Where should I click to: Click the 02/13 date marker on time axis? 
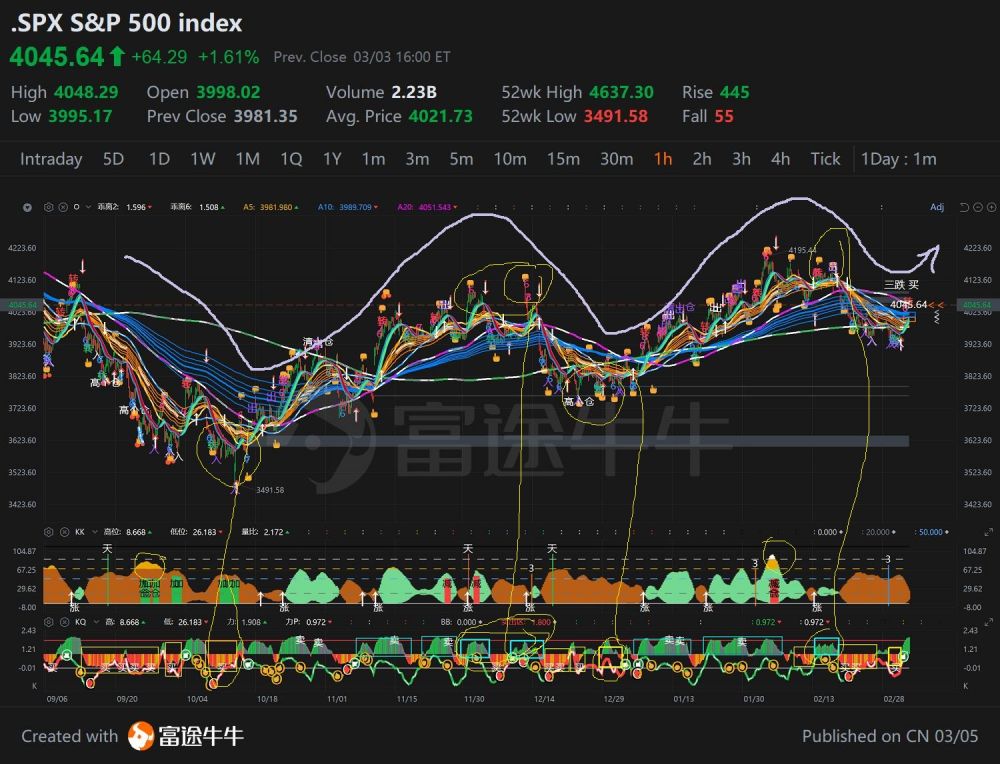(x=823, y=699)
